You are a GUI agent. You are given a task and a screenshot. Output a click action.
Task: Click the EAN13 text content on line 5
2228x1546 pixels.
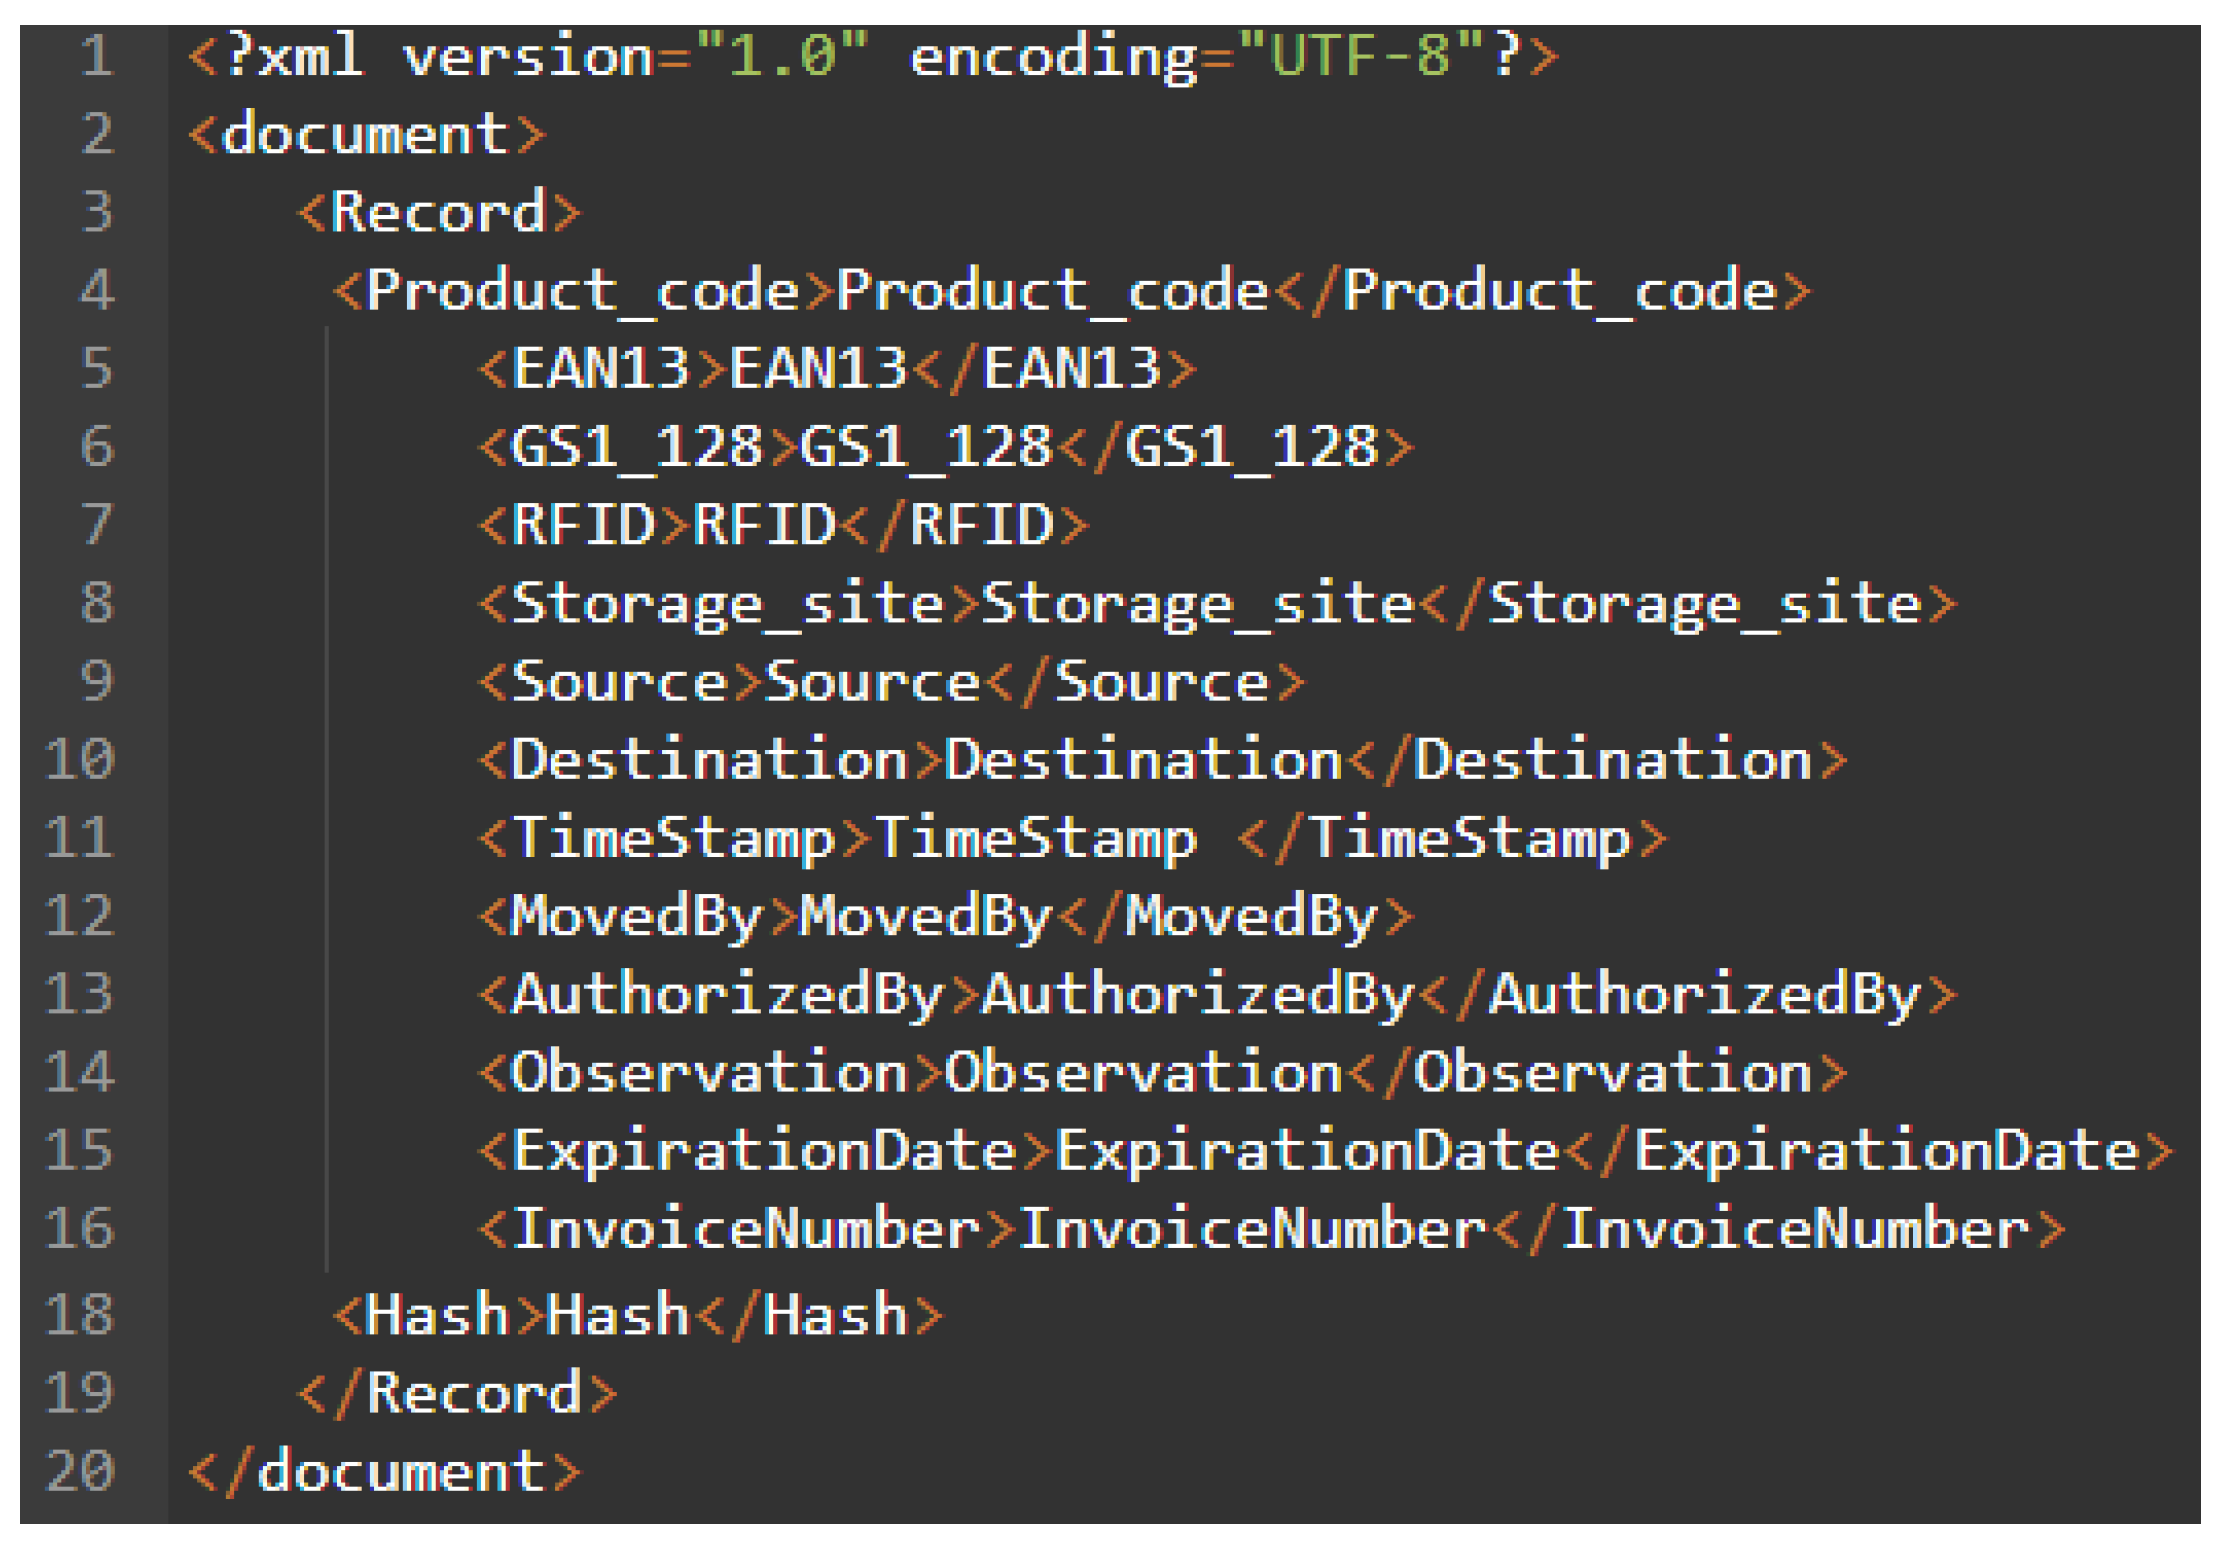pyautogui.click(x=818, y=368)
